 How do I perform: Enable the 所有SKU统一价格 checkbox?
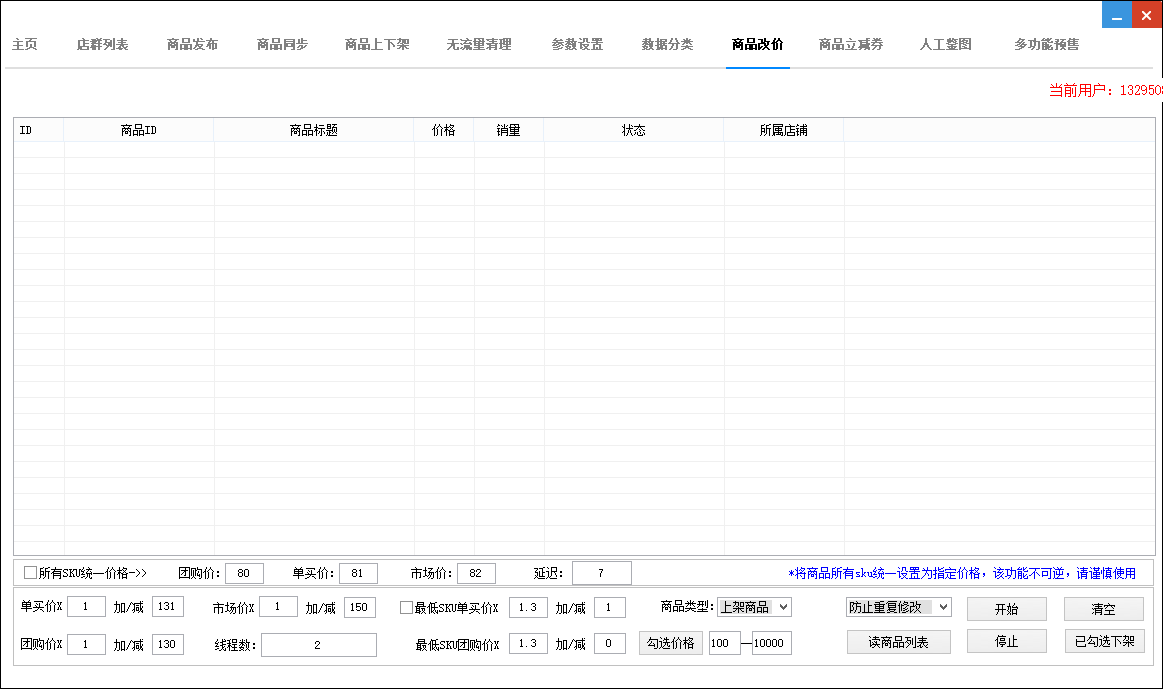(31, 573)
